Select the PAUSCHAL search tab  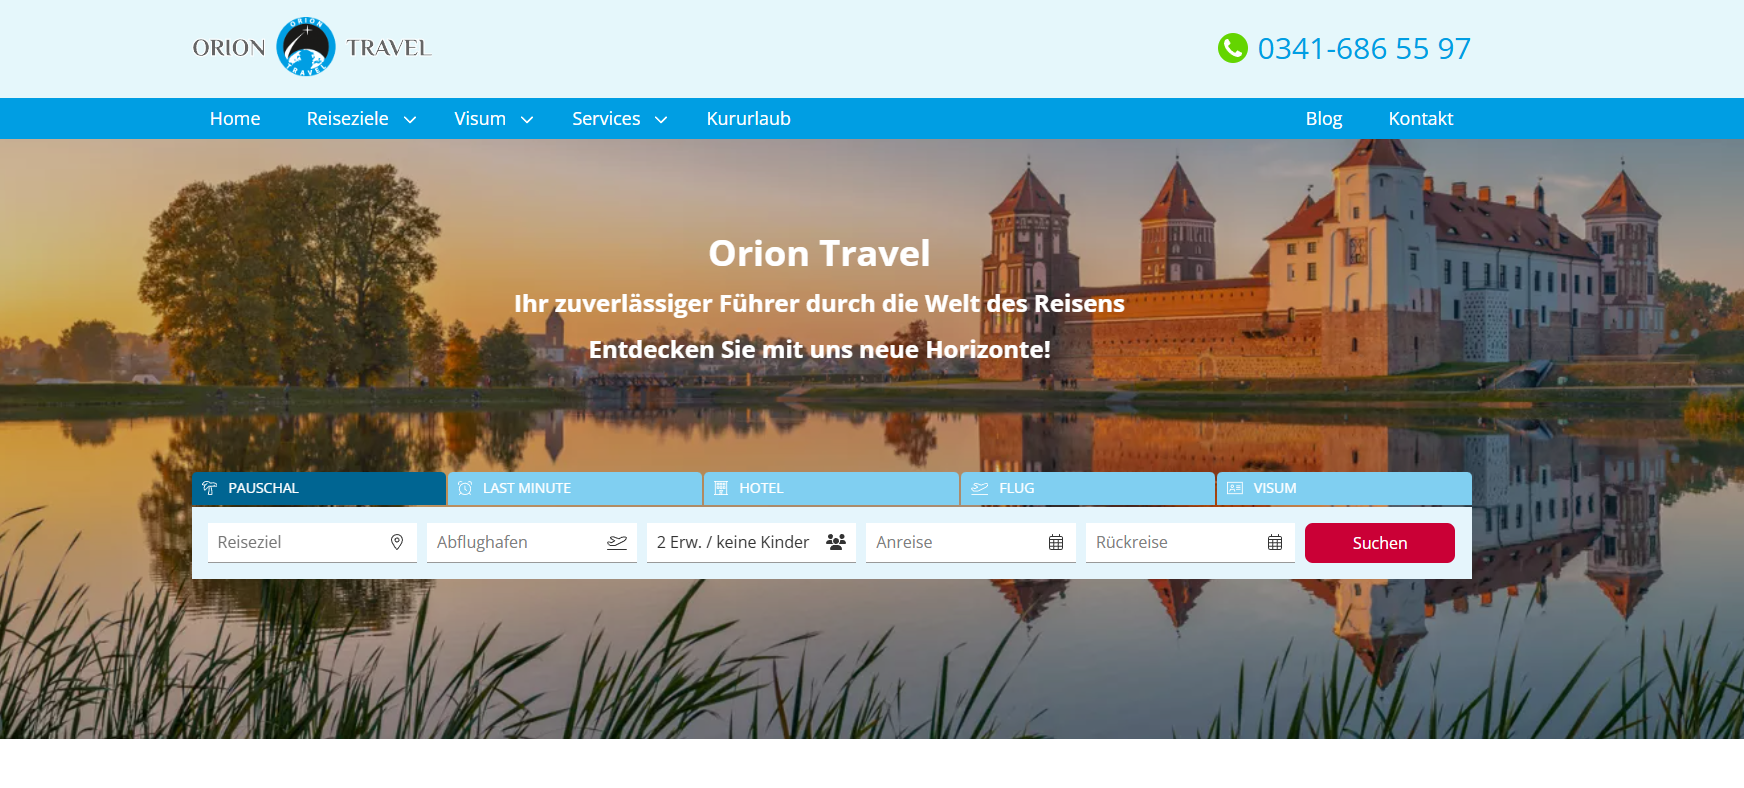point(319,488)
